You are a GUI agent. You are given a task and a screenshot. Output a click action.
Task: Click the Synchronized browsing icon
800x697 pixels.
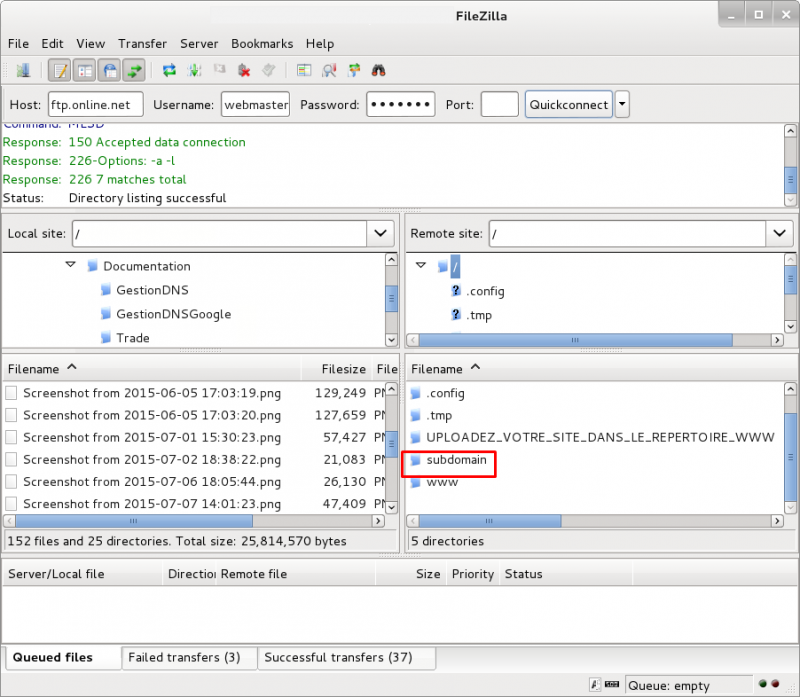pos(354,70)
